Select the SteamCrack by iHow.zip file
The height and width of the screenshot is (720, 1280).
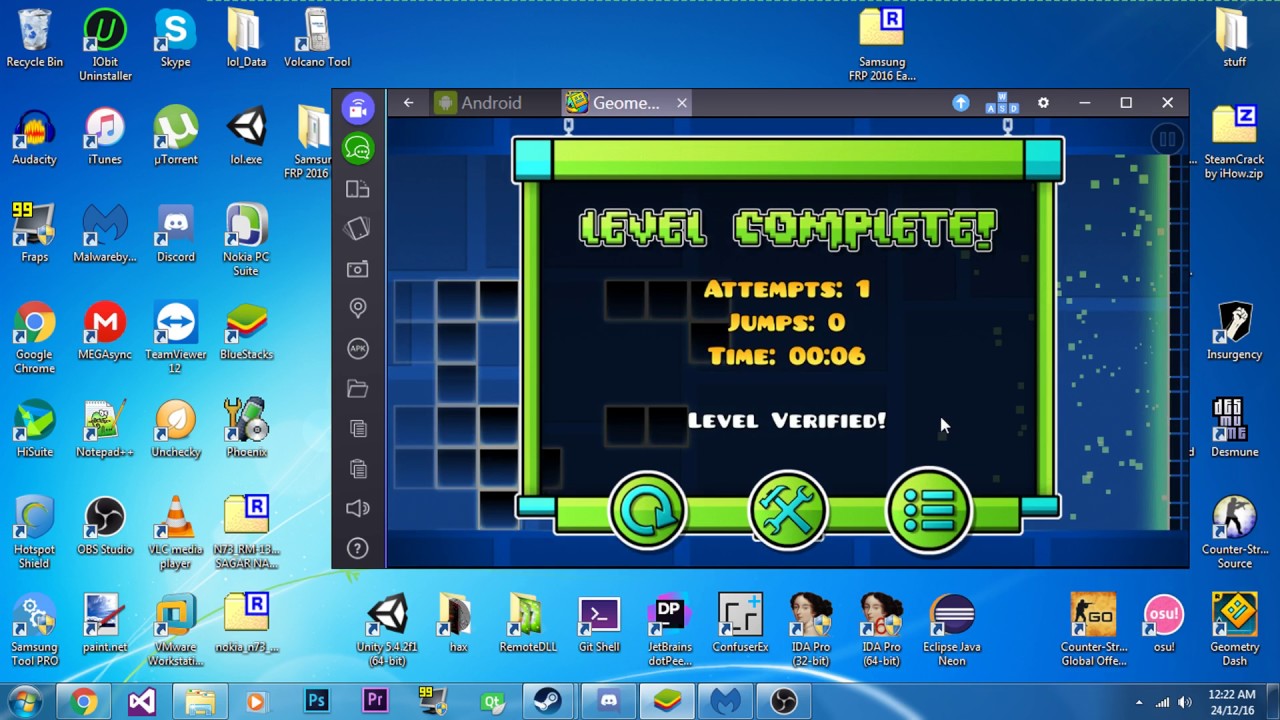click(x=1234, y=142)
